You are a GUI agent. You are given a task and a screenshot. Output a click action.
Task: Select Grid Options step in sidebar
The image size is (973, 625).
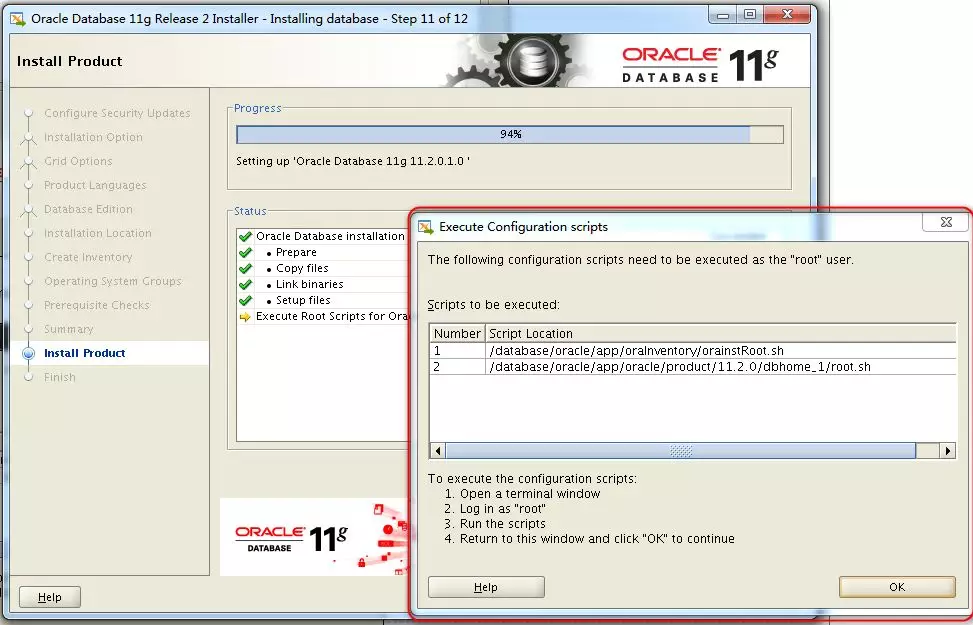pyautogui.click(x=78, y=161)
